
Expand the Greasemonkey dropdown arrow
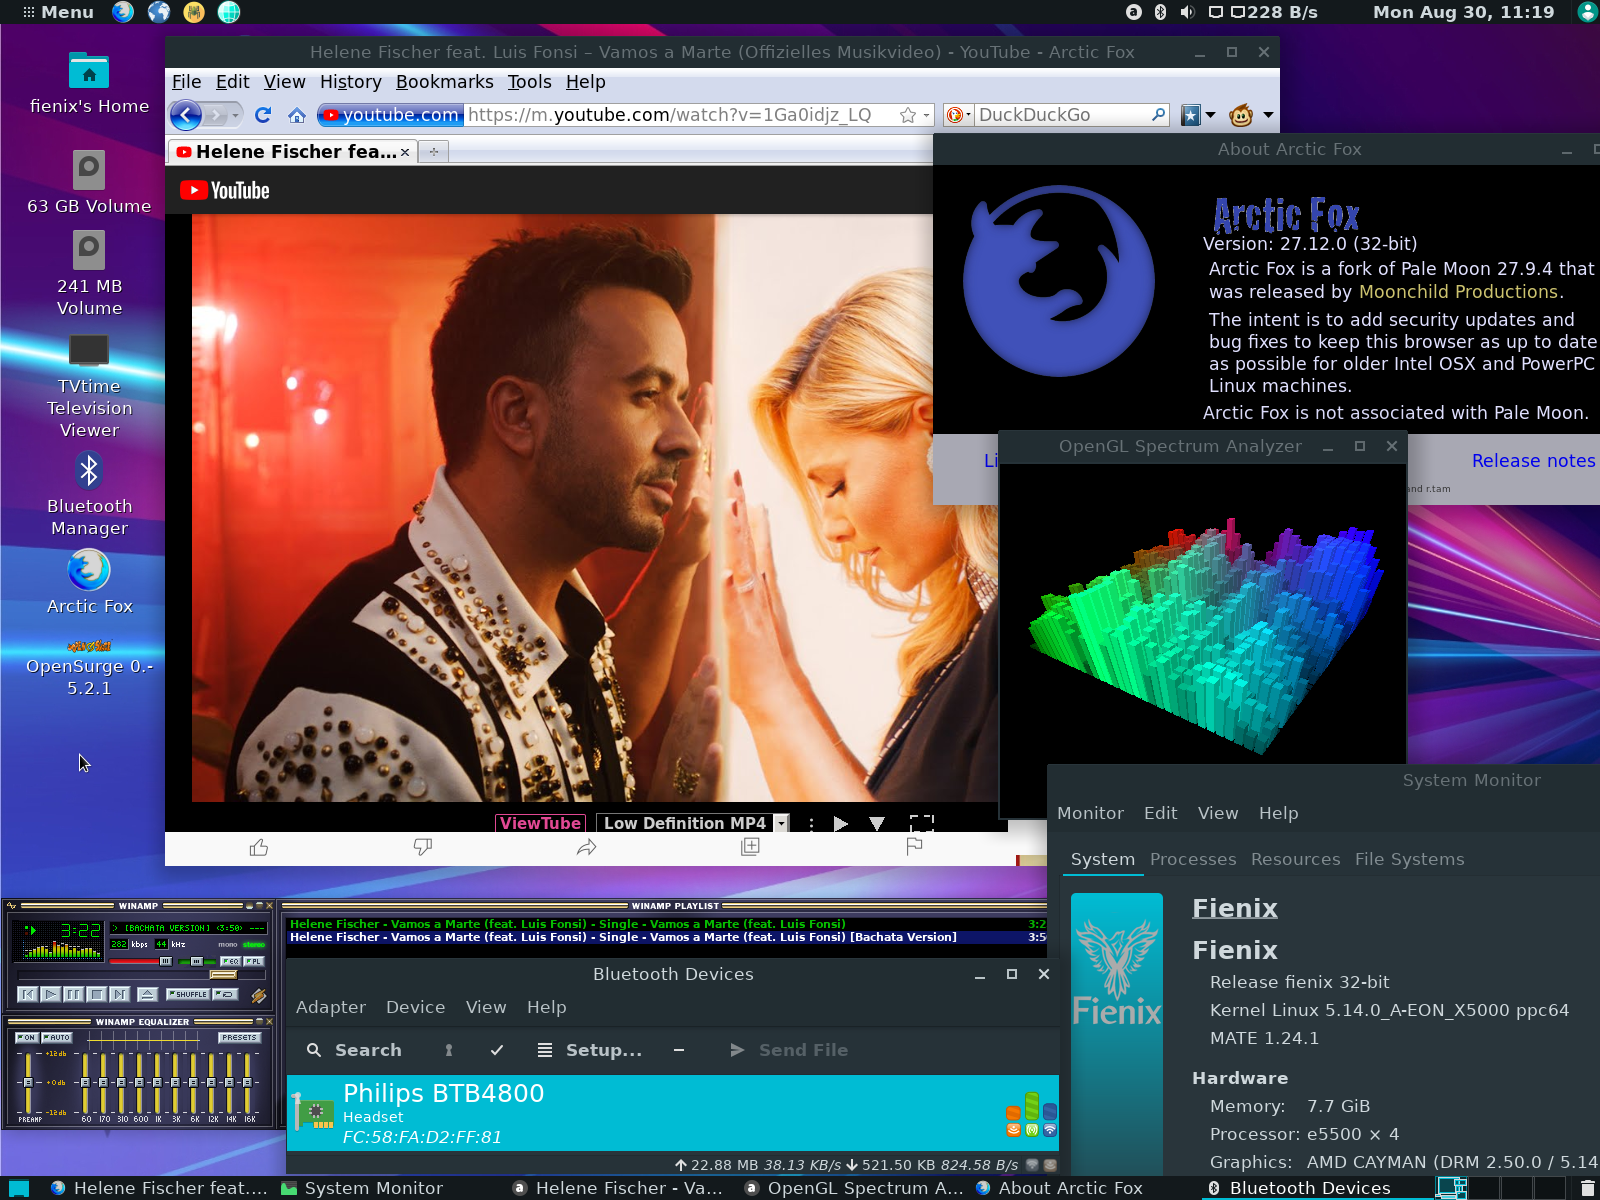1268,115
